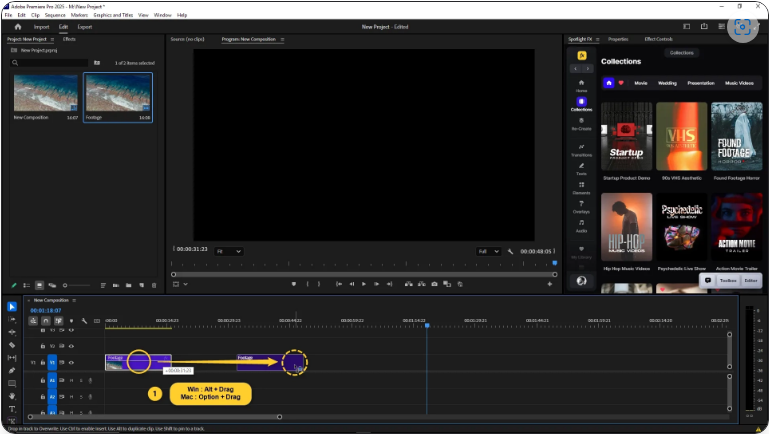Switch to the Properties tab
The height and width of the screenshot is (434, 769).
pyautogui.click(x=618, y=39)
